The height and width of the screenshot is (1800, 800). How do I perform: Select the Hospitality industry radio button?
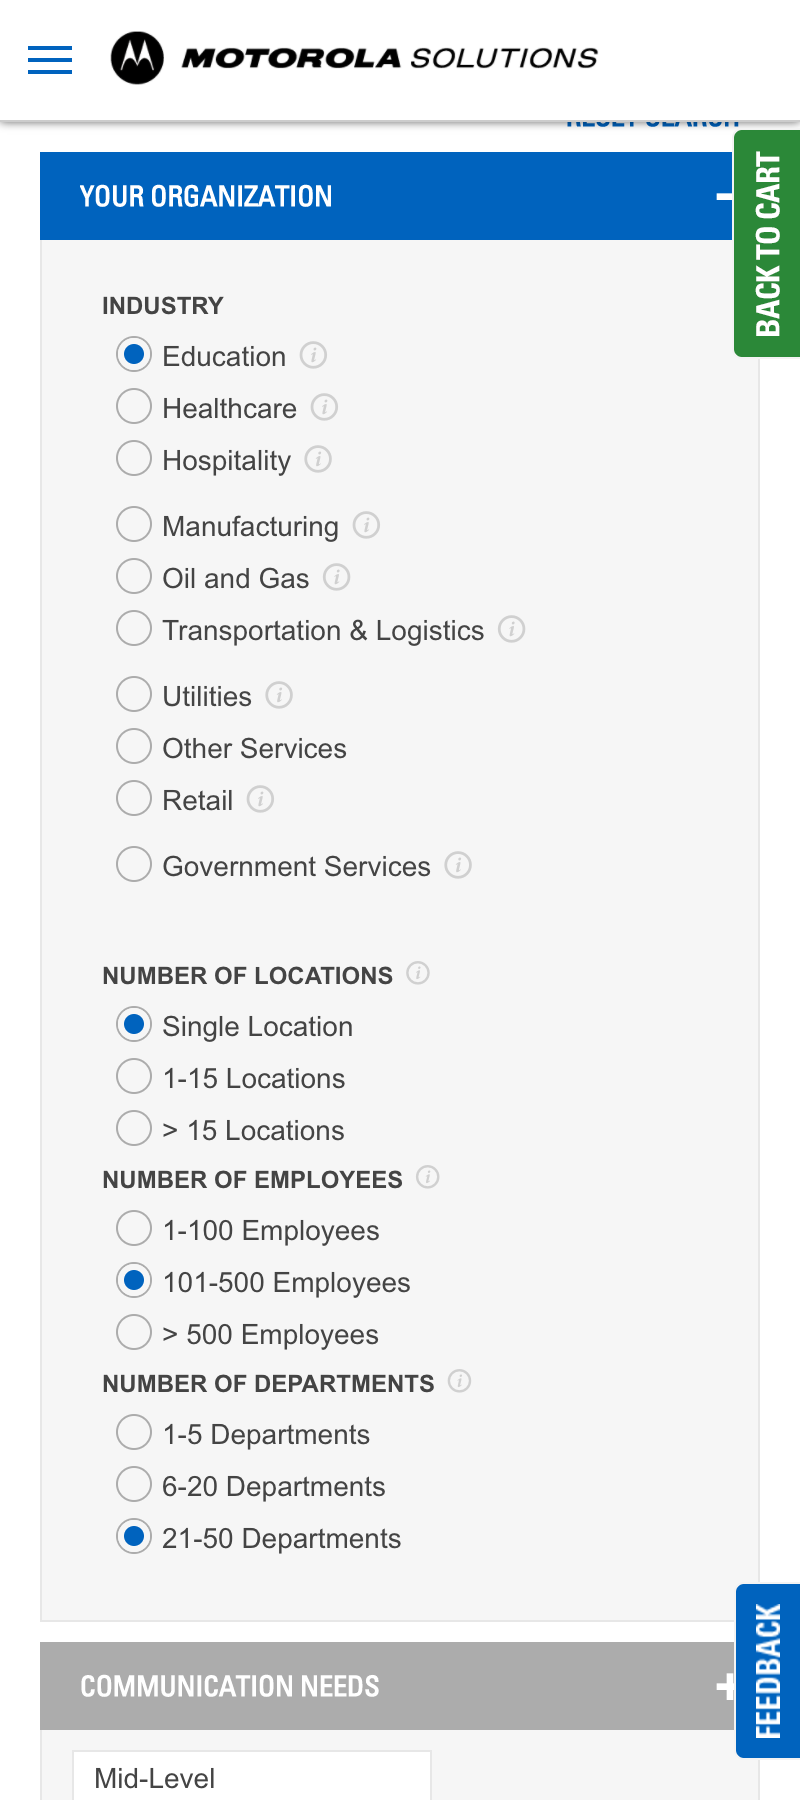134,459
